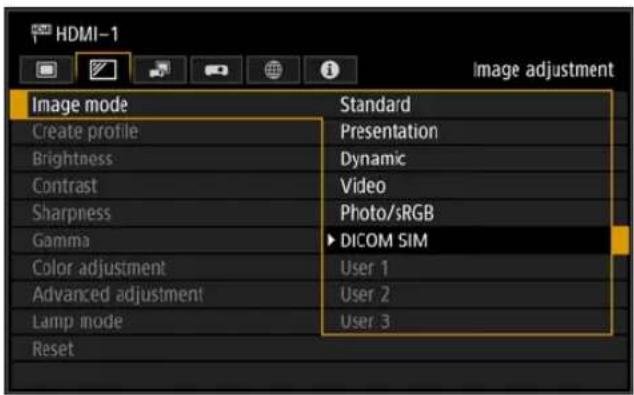The image size is (634, 395).
Task: Select the Image adjustment tab icon
Action: pos(103,69)
